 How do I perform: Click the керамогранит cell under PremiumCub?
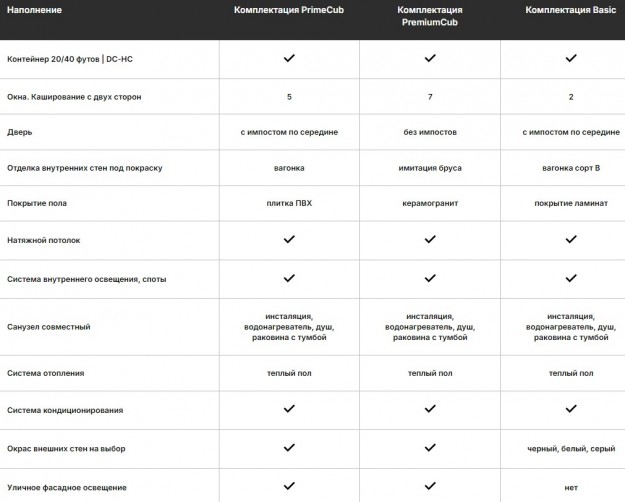(430, 203)
